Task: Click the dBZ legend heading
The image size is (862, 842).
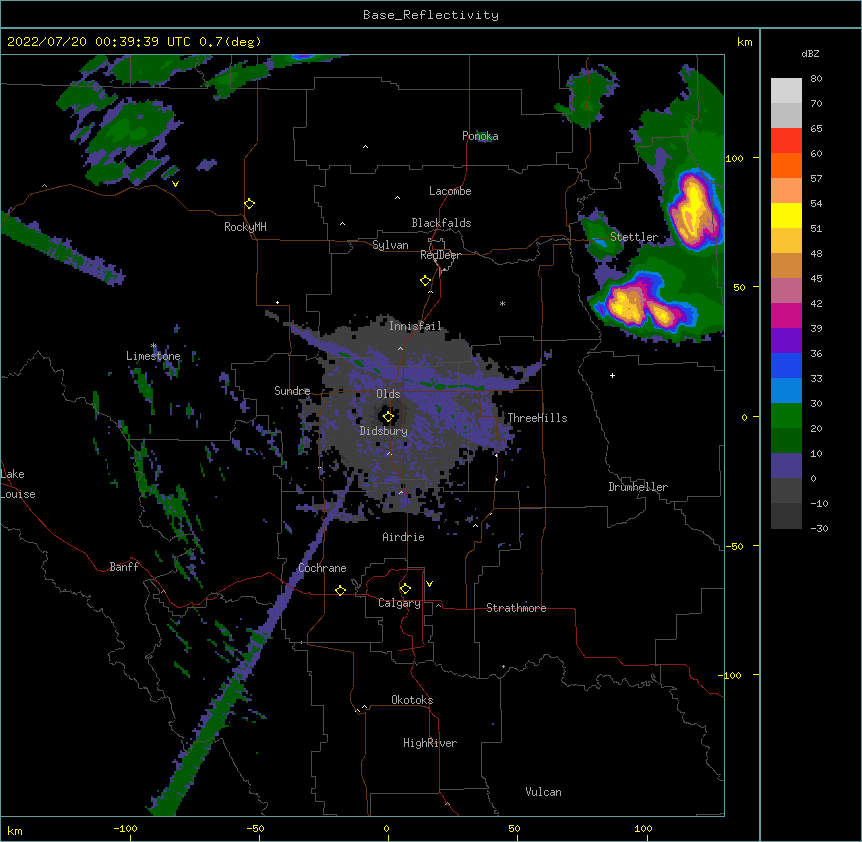Action: pyautogui.click(x=810, y=54)
